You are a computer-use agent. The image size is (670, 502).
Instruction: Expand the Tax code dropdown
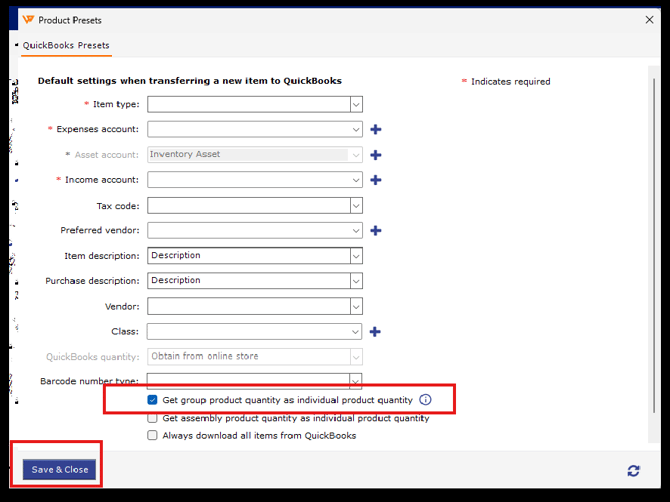356,206
